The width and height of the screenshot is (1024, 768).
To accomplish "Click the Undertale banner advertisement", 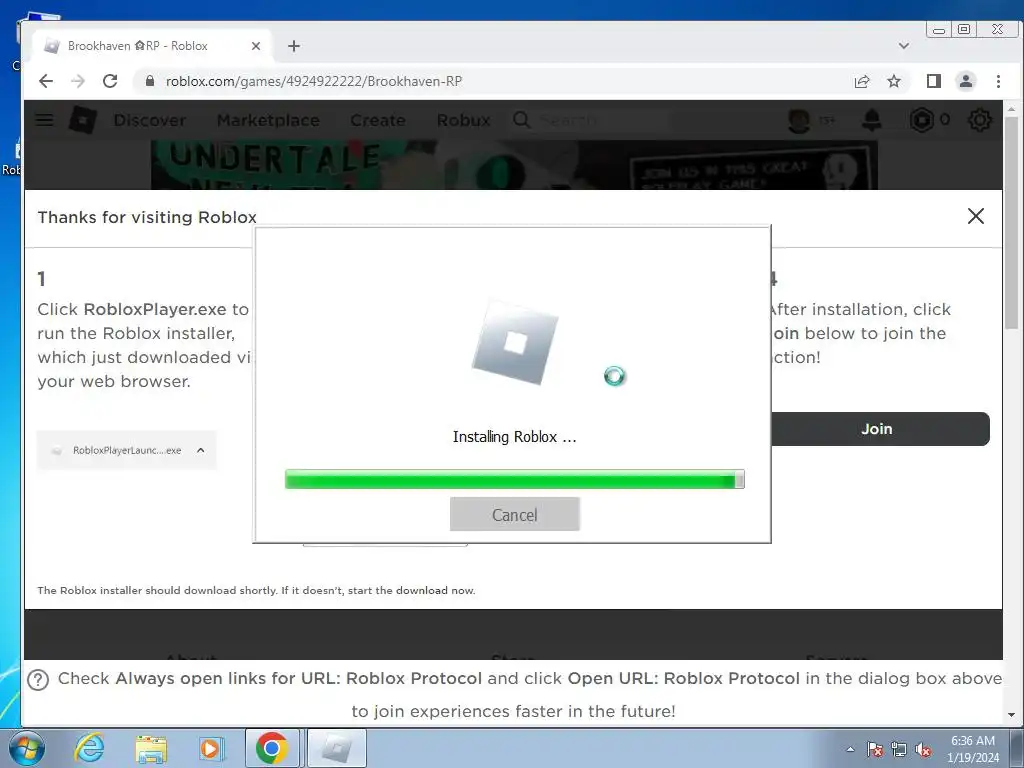I will point(514,165).
